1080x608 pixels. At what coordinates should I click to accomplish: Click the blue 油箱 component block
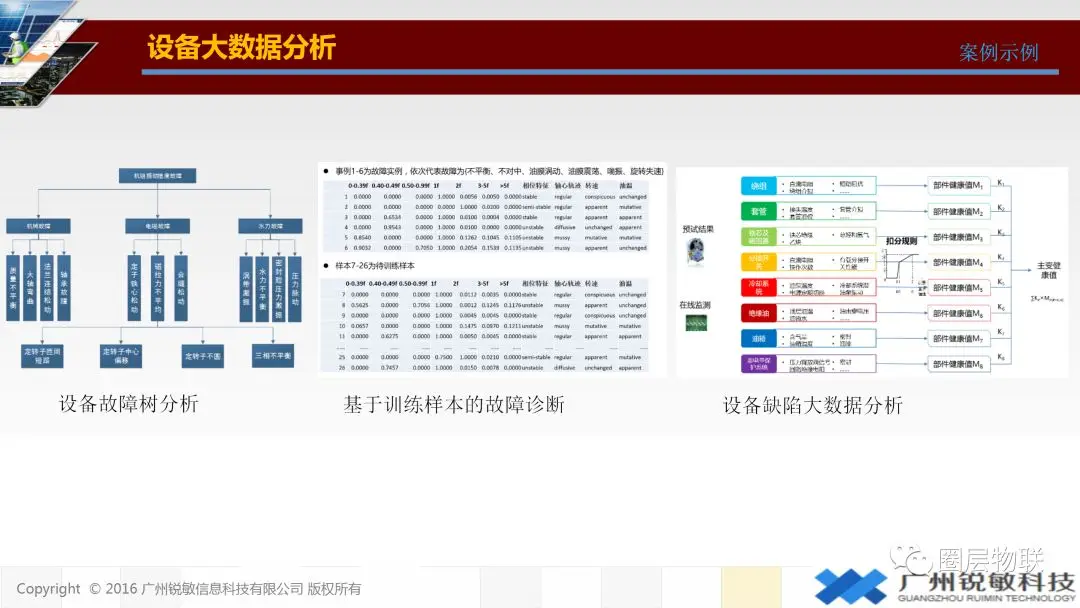point(758,338)
